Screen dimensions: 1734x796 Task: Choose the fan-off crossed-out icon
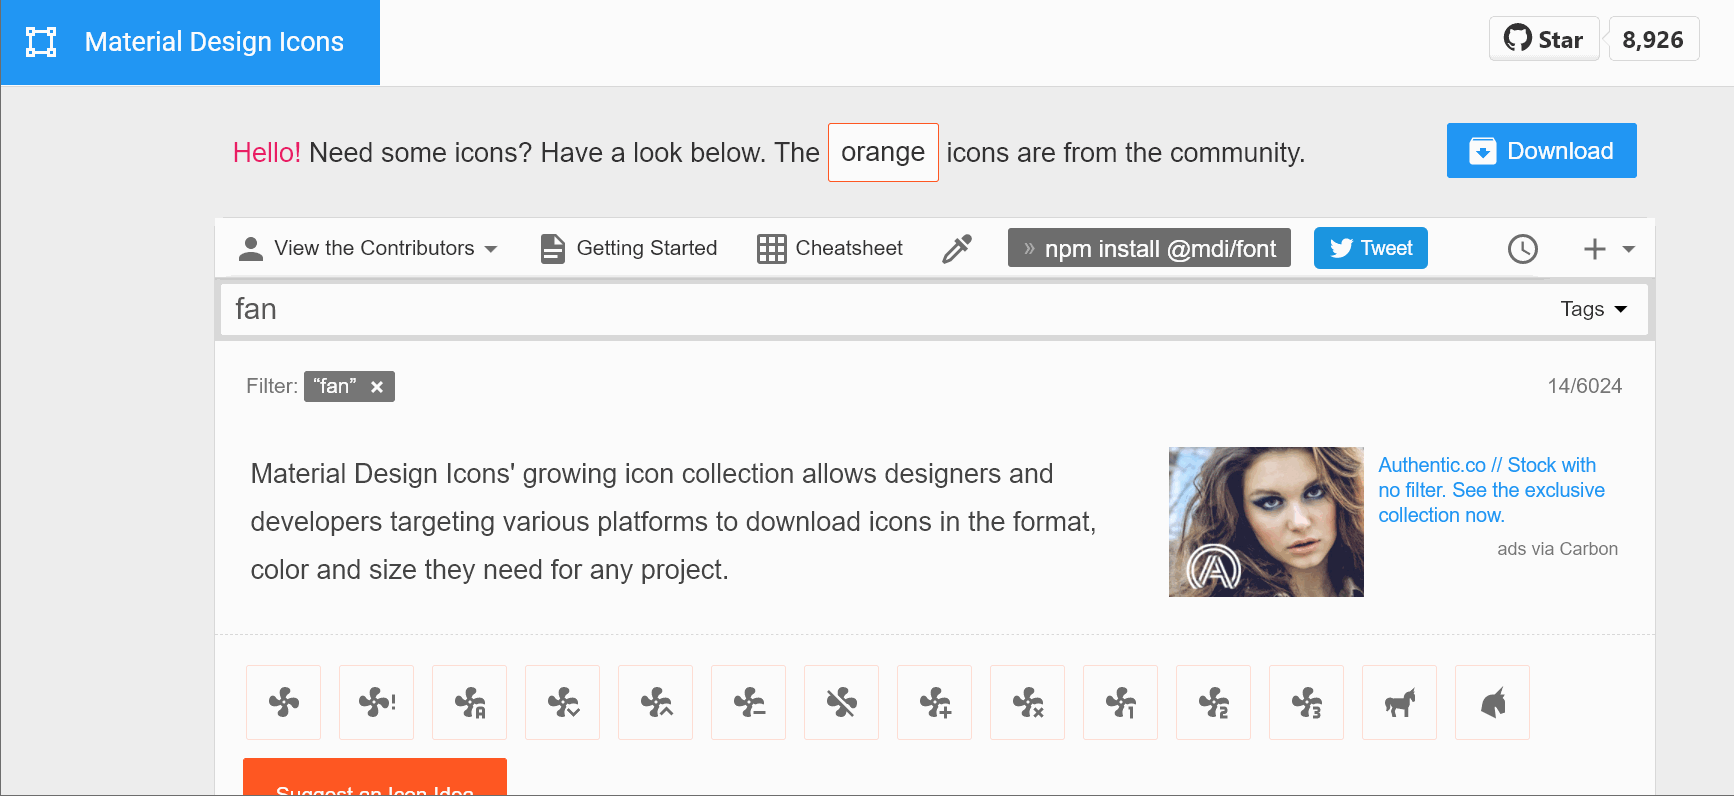click(841, 703)
